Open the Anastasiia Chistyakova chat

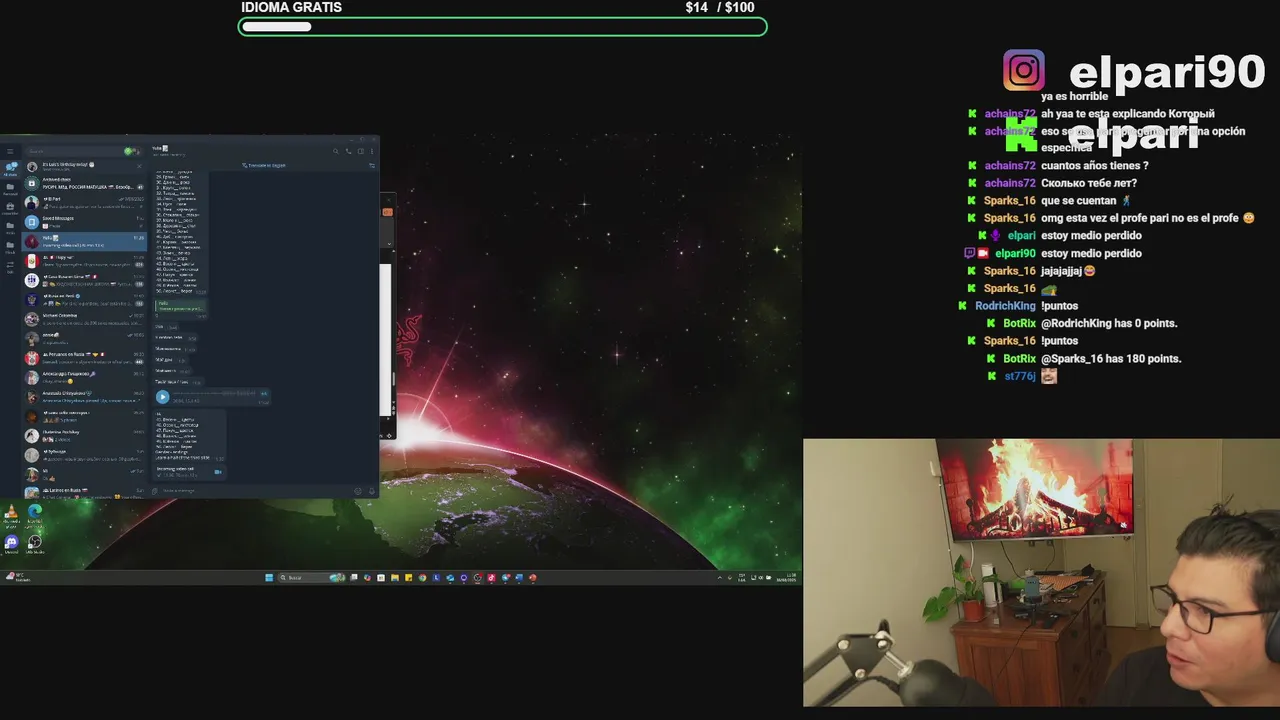(83, 397)
